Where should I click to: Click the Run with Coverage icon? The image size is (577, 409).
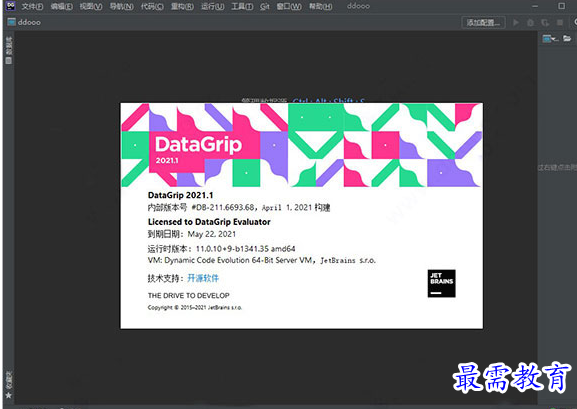[x=545, y=22]
